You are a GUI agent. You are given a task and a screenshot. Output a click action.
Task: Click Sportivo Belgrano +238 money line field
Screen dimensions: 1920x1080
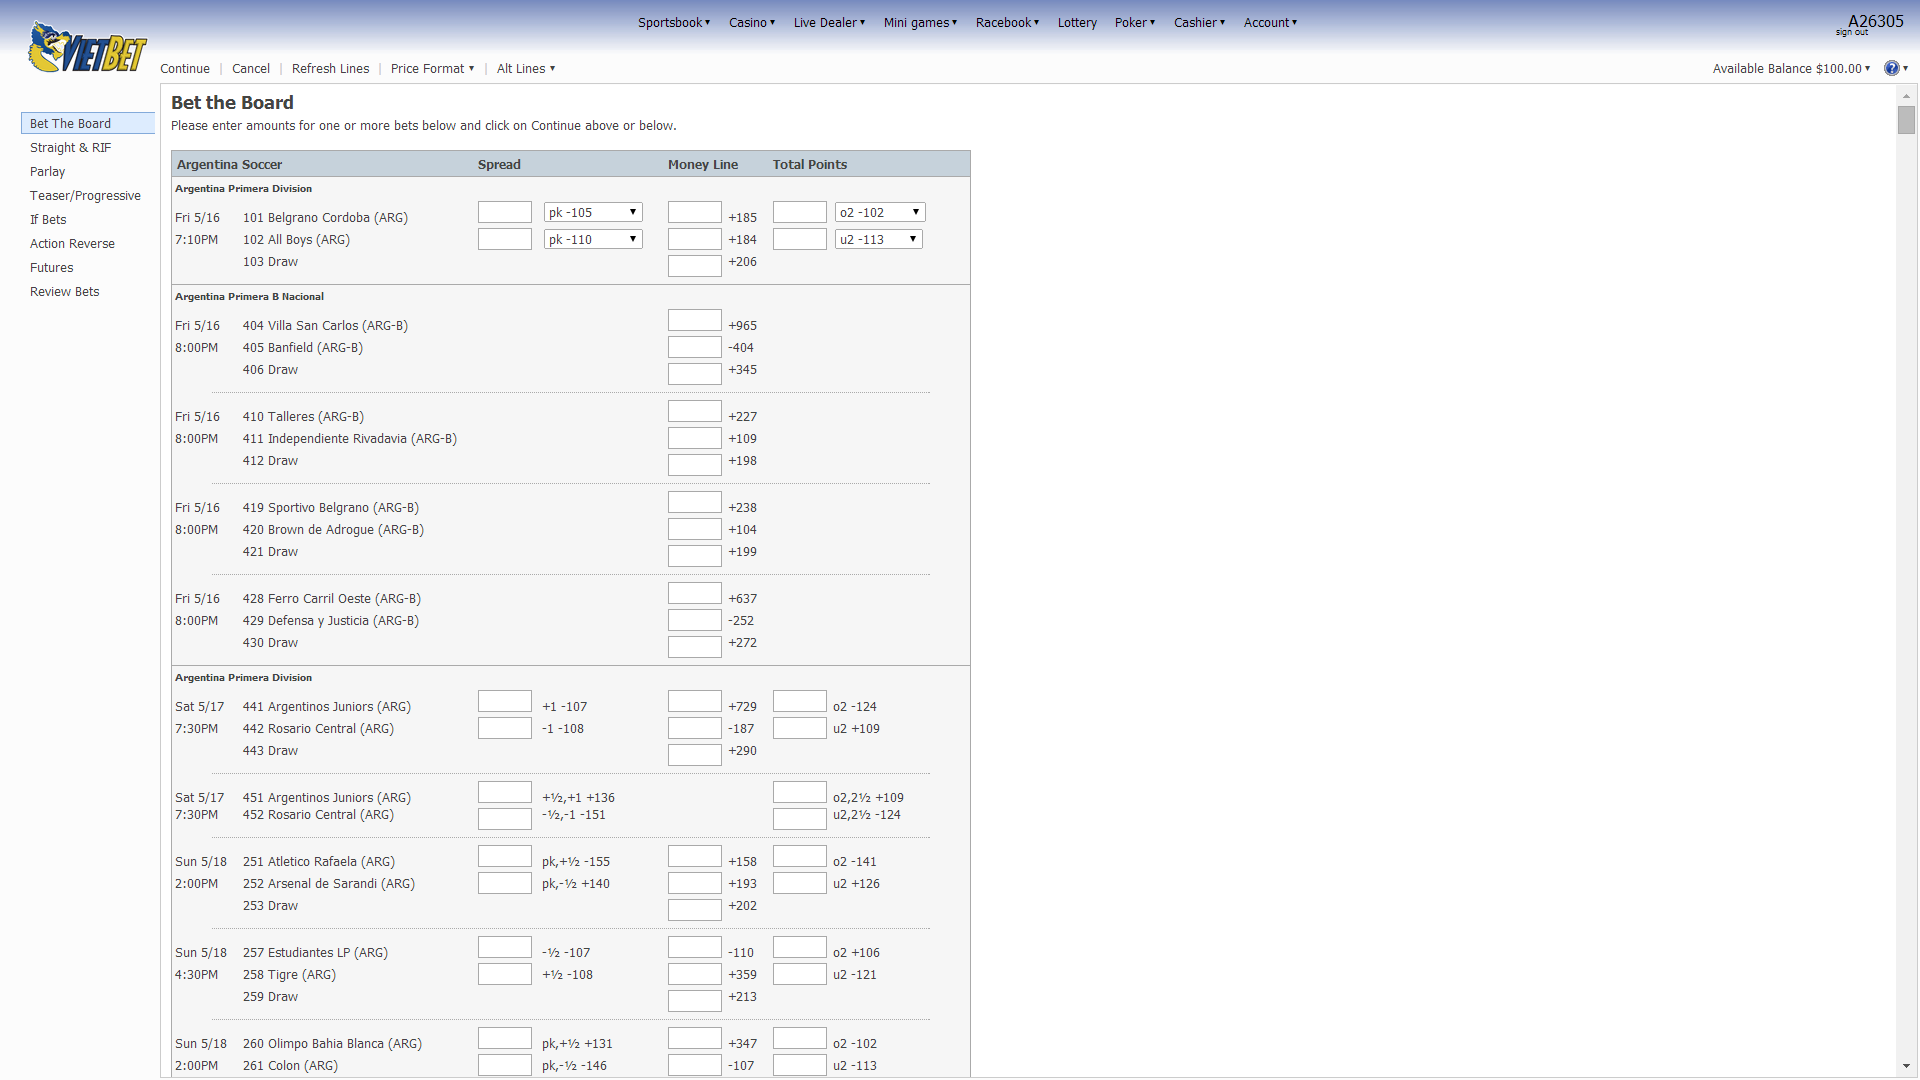coord(695,502)
